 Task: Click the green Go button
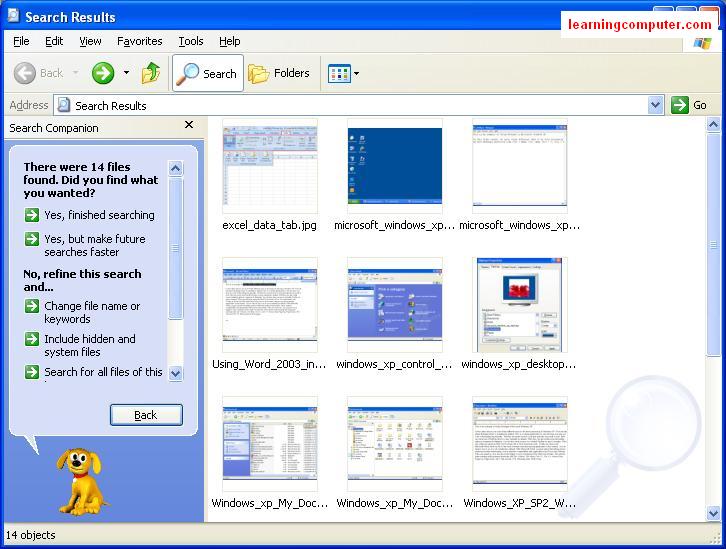(689, 105)
